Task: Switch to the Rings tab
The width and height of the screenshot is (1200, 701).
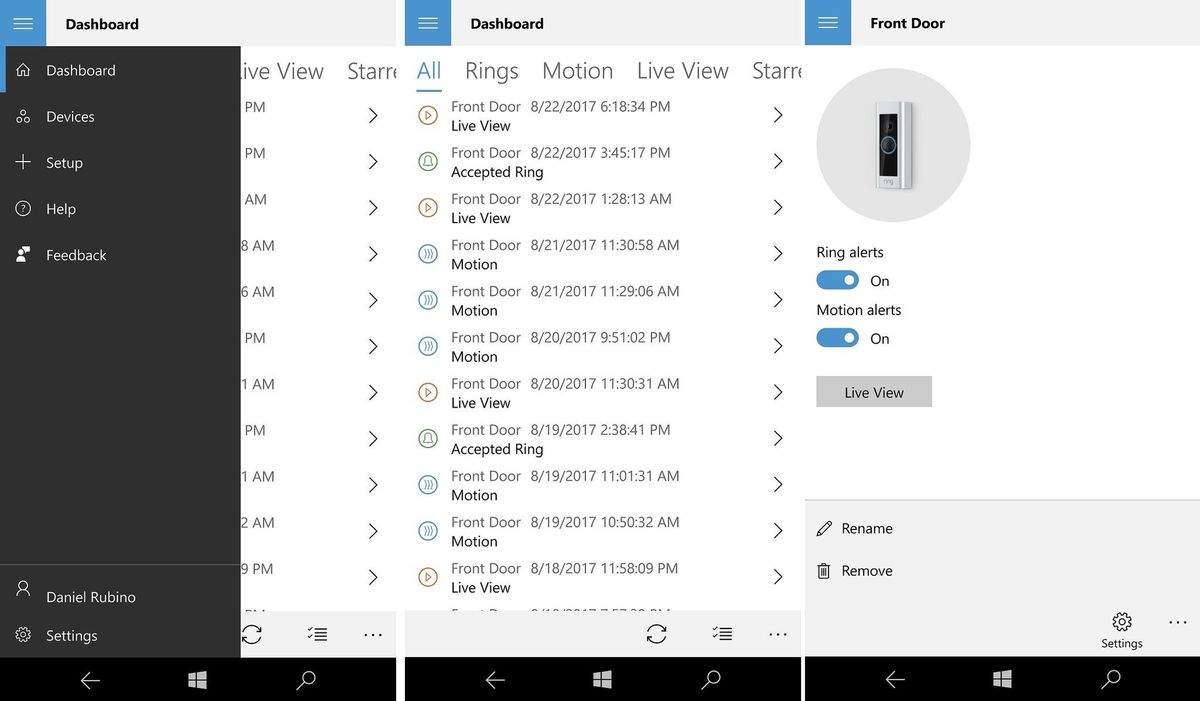Action: [490, 70]
